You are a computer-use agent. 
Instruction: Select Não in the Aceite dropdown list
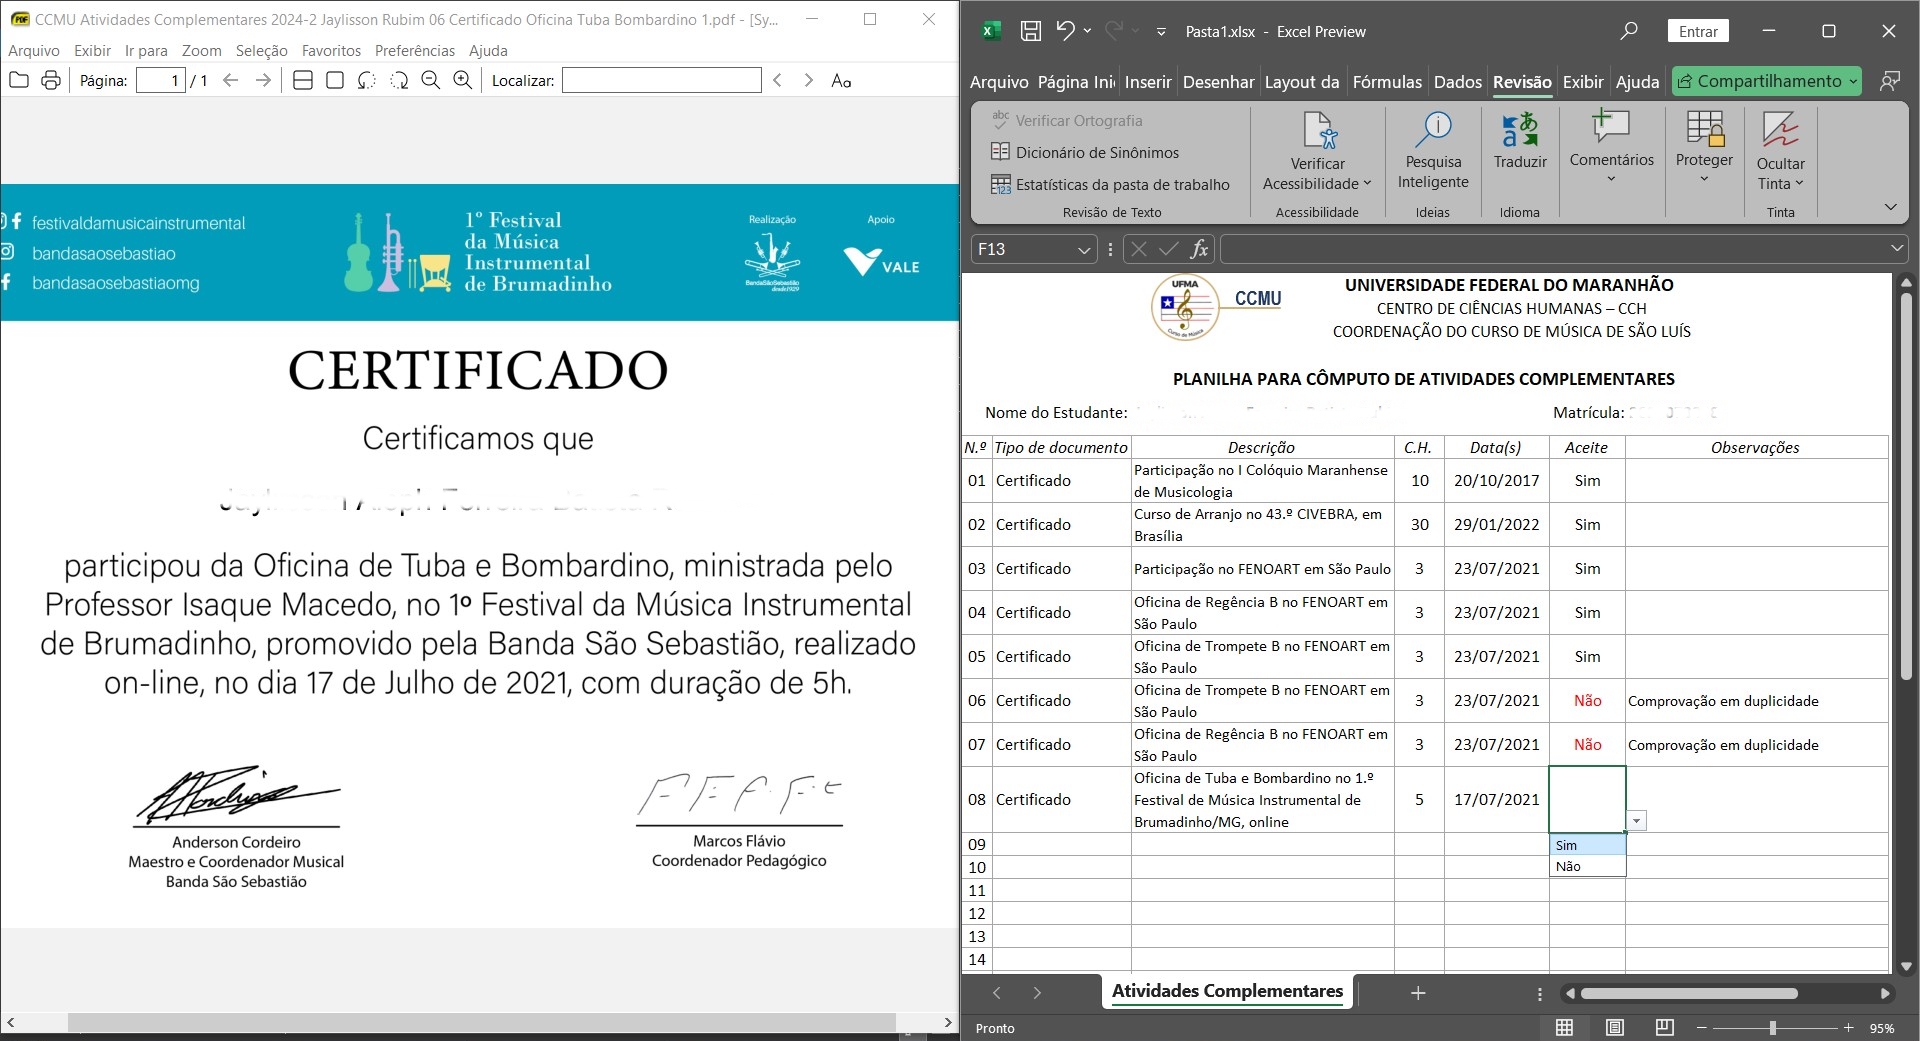click(x=1587, y=866)
